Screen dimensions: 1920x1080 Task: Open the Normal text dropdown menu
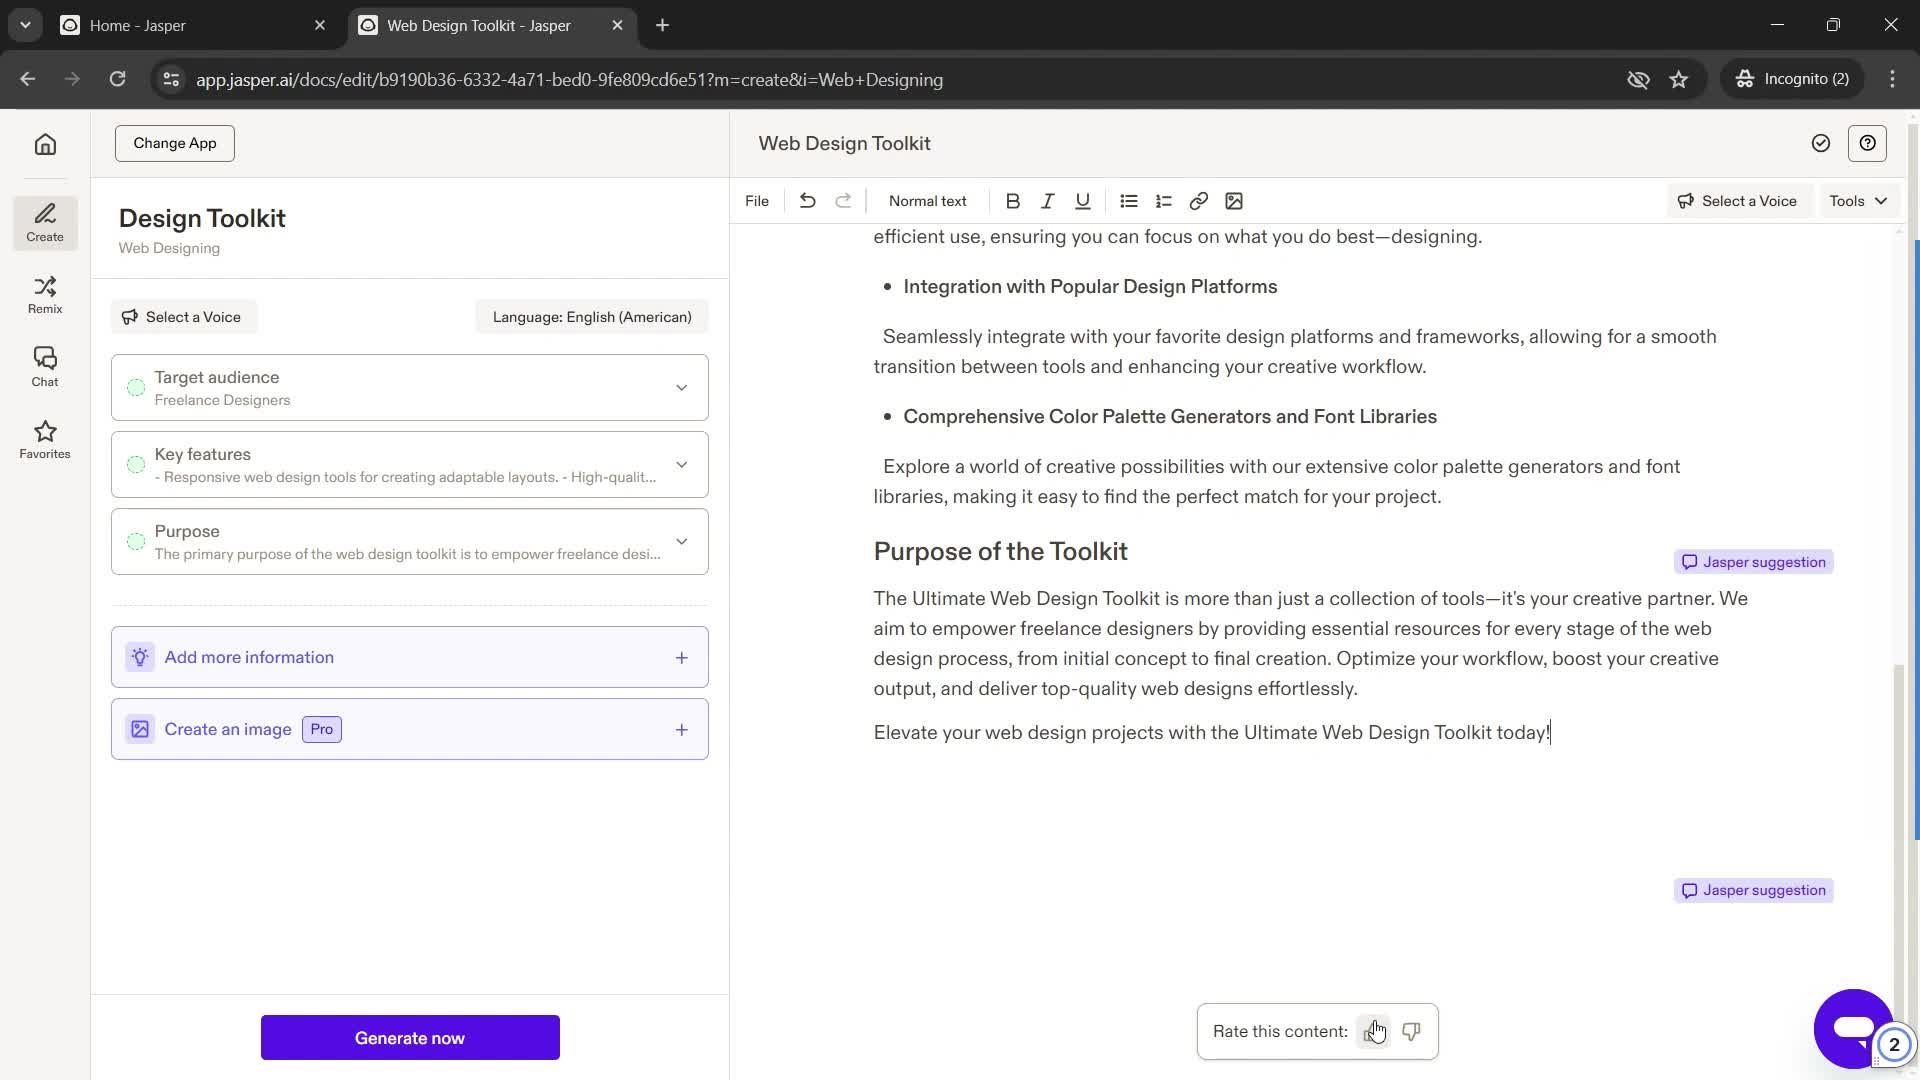[x=928, y=200]
